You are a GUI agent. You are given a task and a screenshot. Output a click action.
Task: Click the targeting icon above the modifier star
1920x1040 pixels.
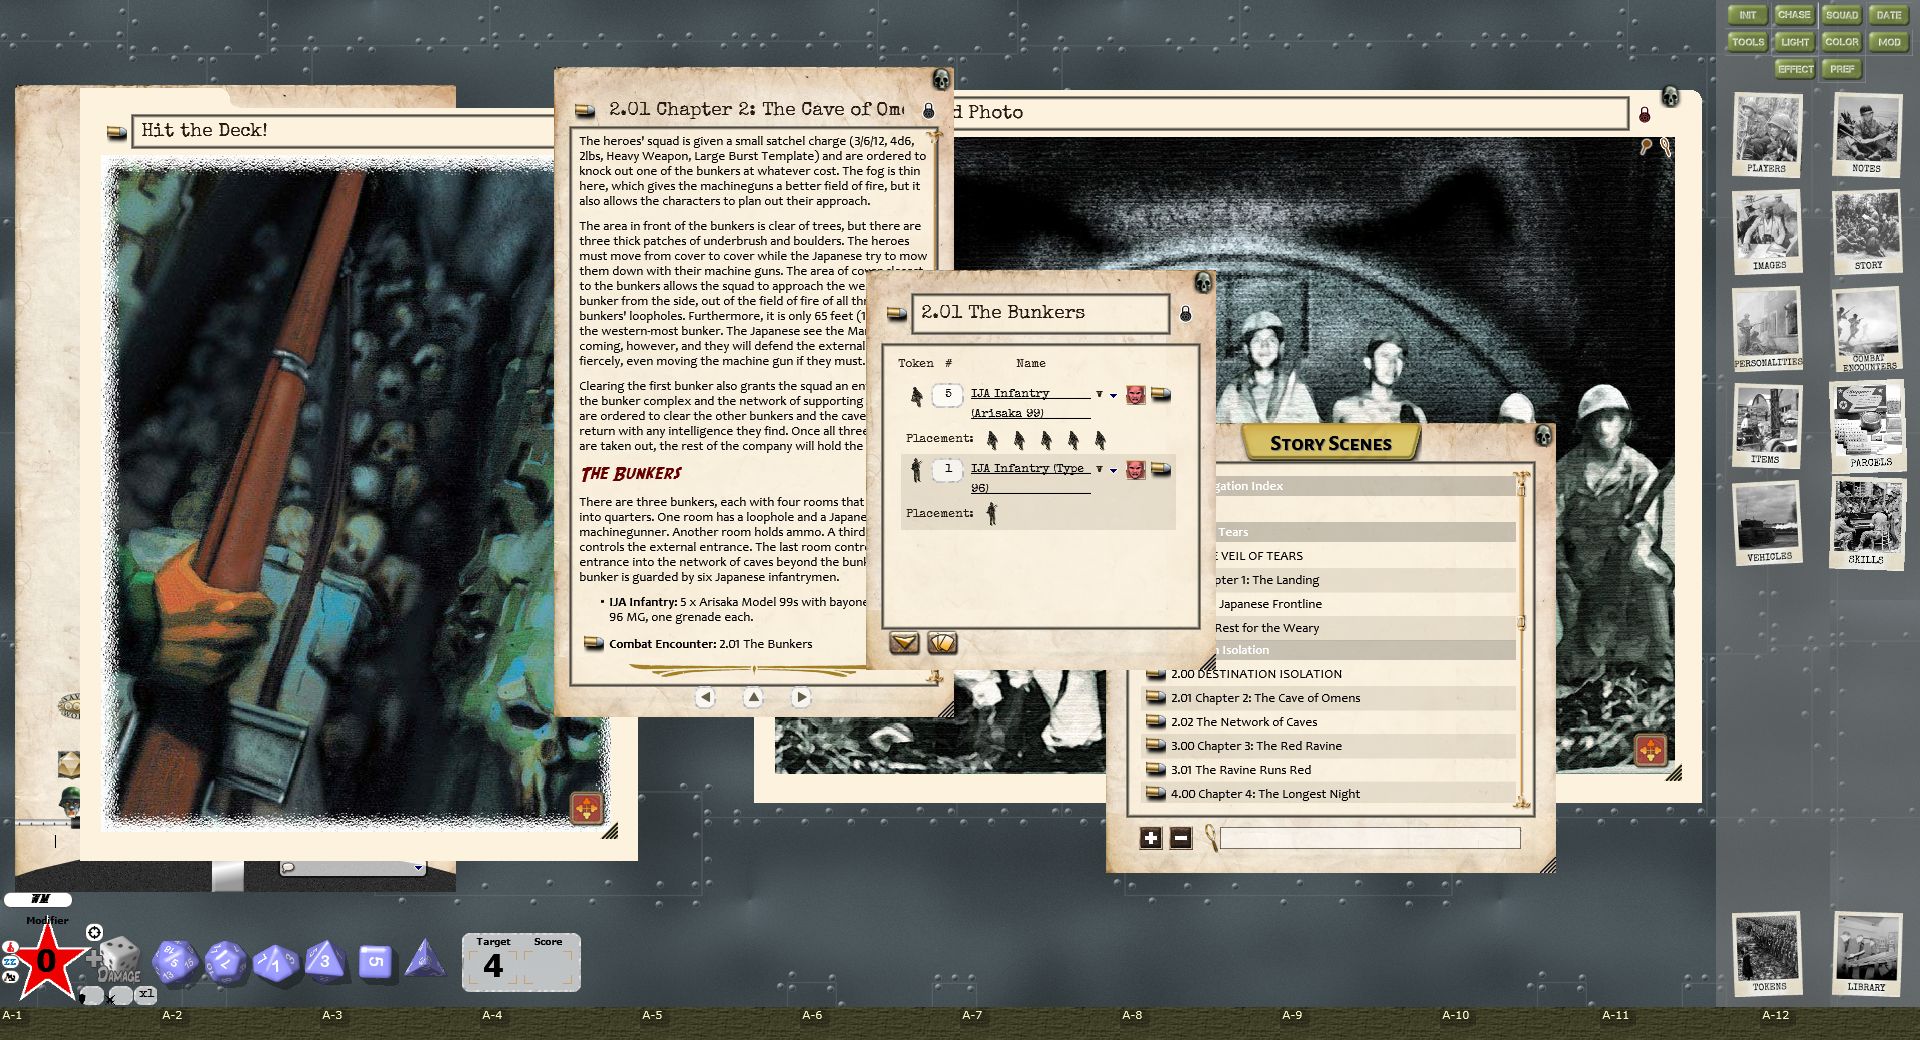[94, 932]
